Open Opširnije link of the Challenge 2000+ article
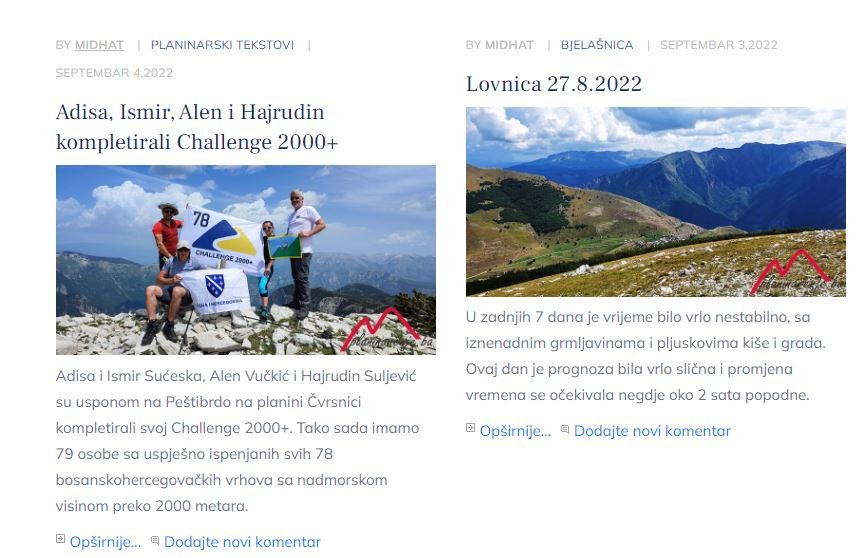Image resolution: width=863 pixels, height=558 pixels. [105, 542]
